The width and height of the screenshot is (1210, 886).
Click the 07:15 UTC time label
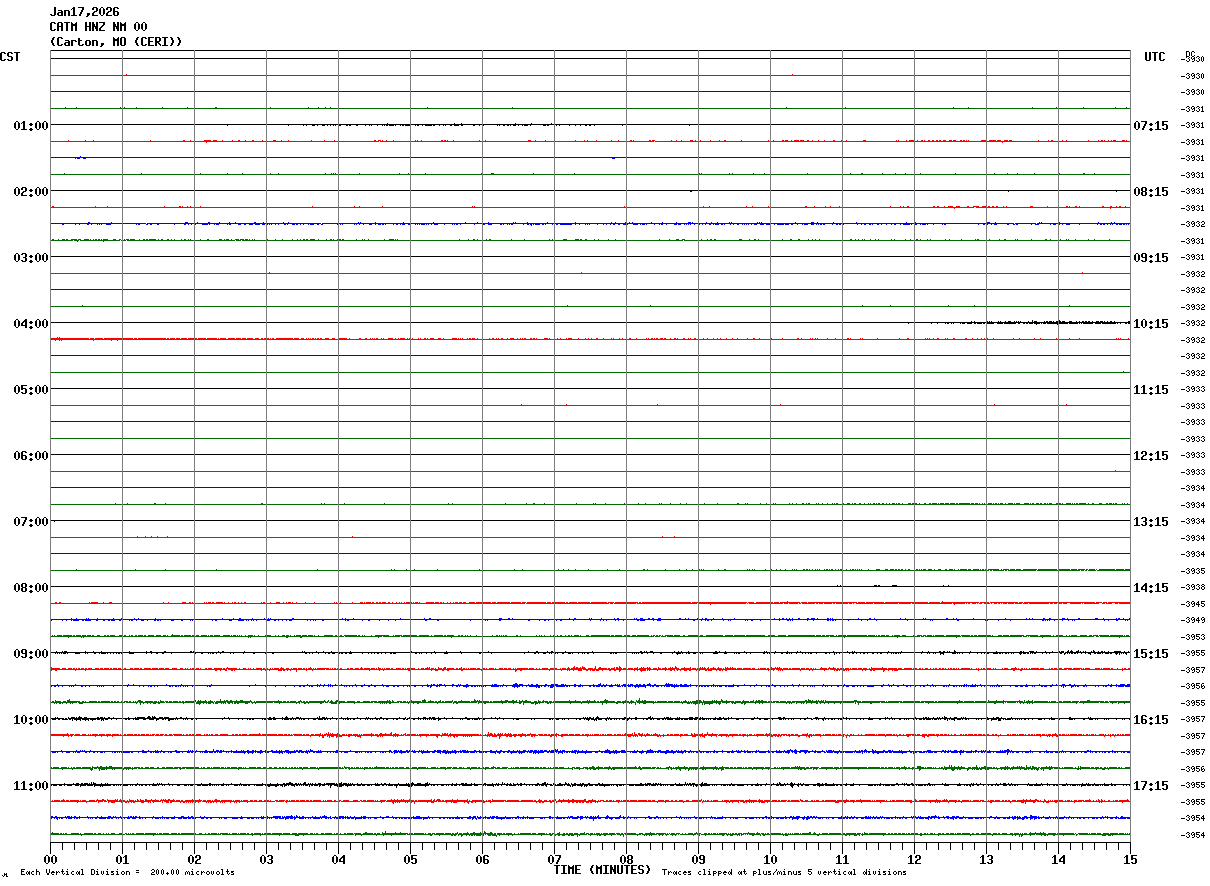[1151, 126]
